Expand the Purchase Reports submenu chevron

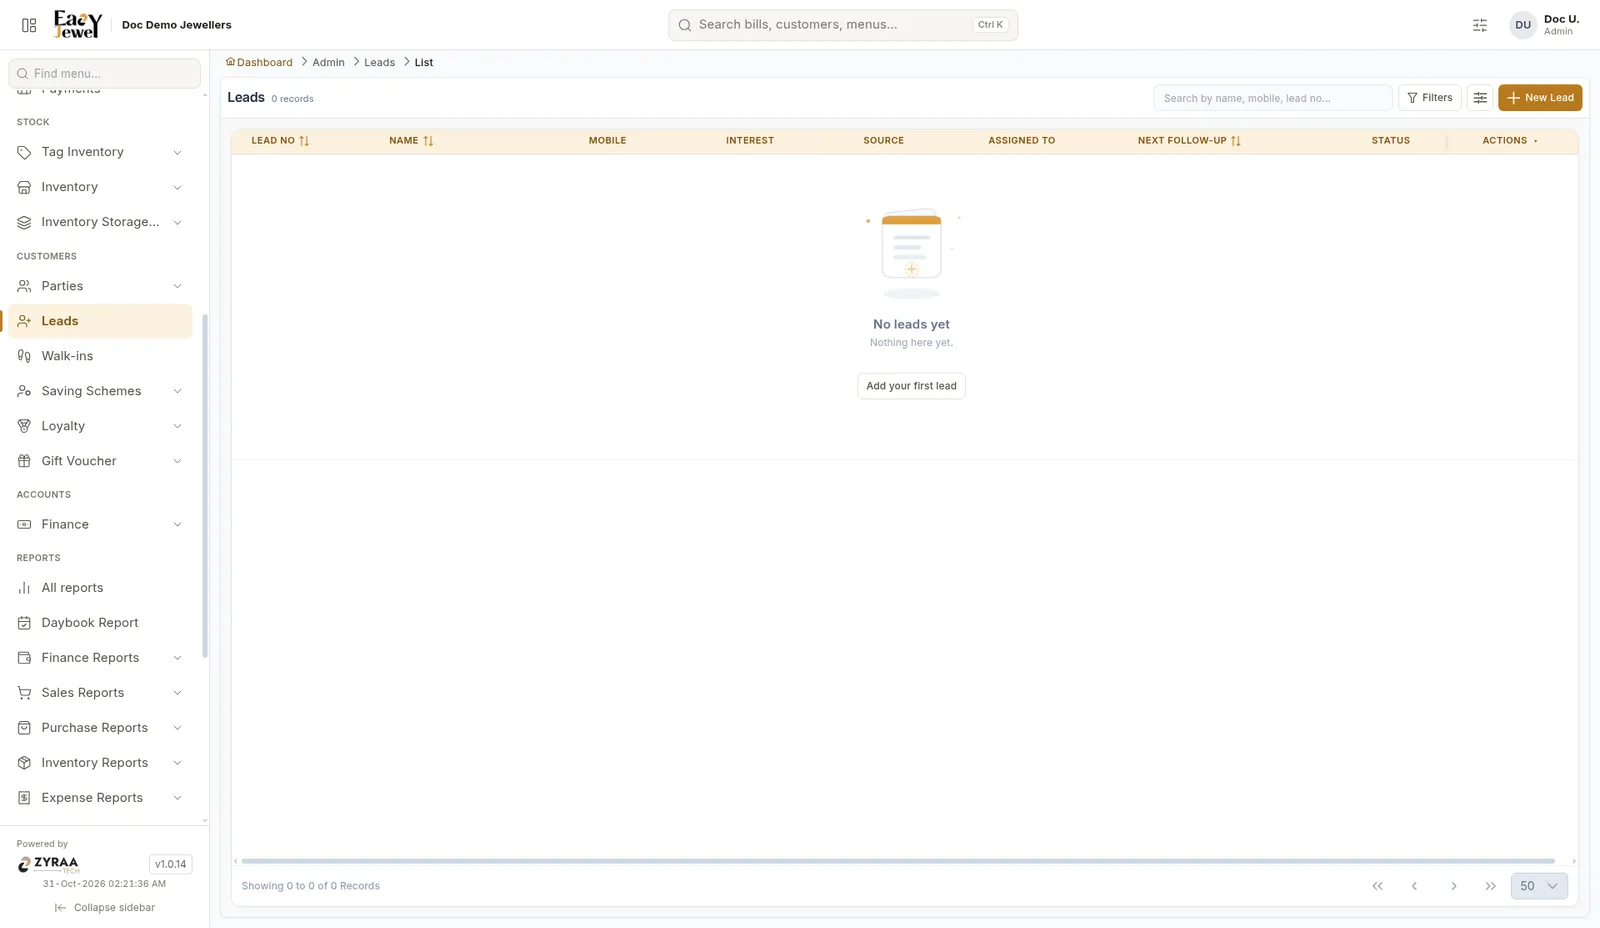coord(177,728)
